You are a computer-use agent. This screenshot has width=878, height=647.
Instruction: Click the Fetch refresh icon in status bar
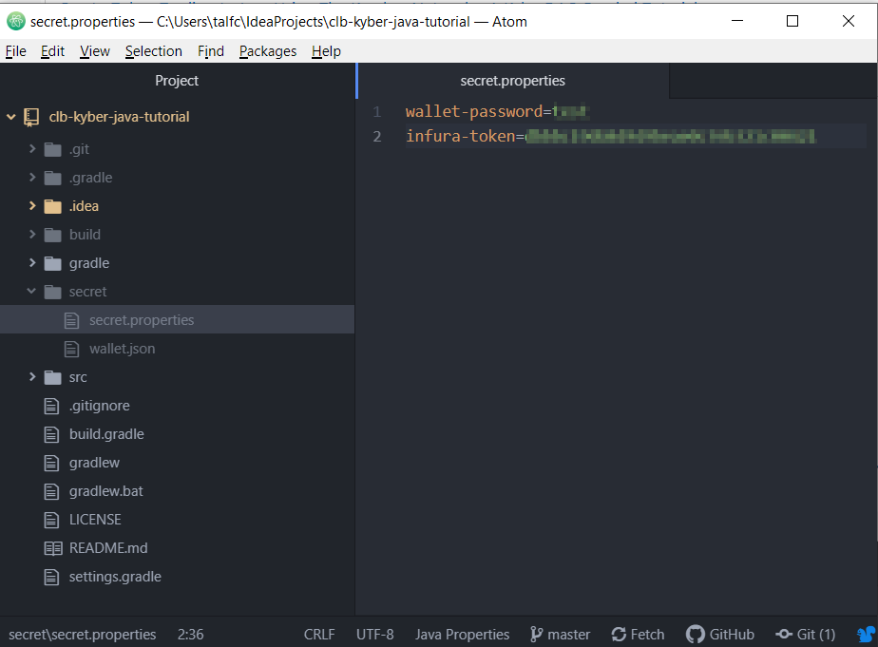tap(619, 634)
